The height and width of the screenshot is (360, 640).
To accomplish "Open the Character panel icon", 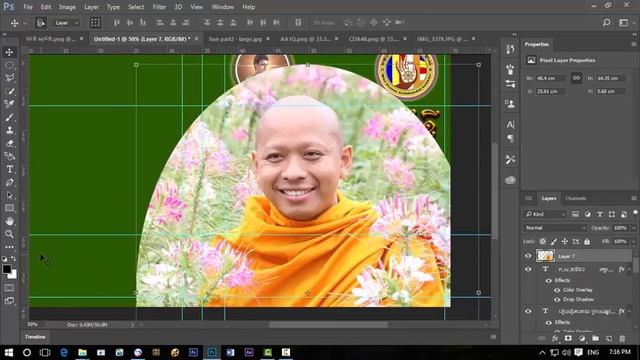I will 510,124.
